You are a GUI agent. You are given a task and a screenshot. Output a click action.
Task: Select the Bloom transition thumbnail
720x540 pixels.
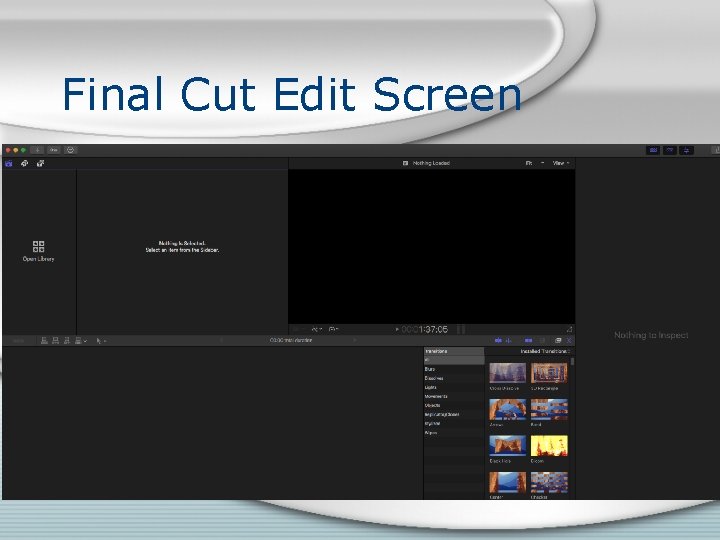click(549, 445)
